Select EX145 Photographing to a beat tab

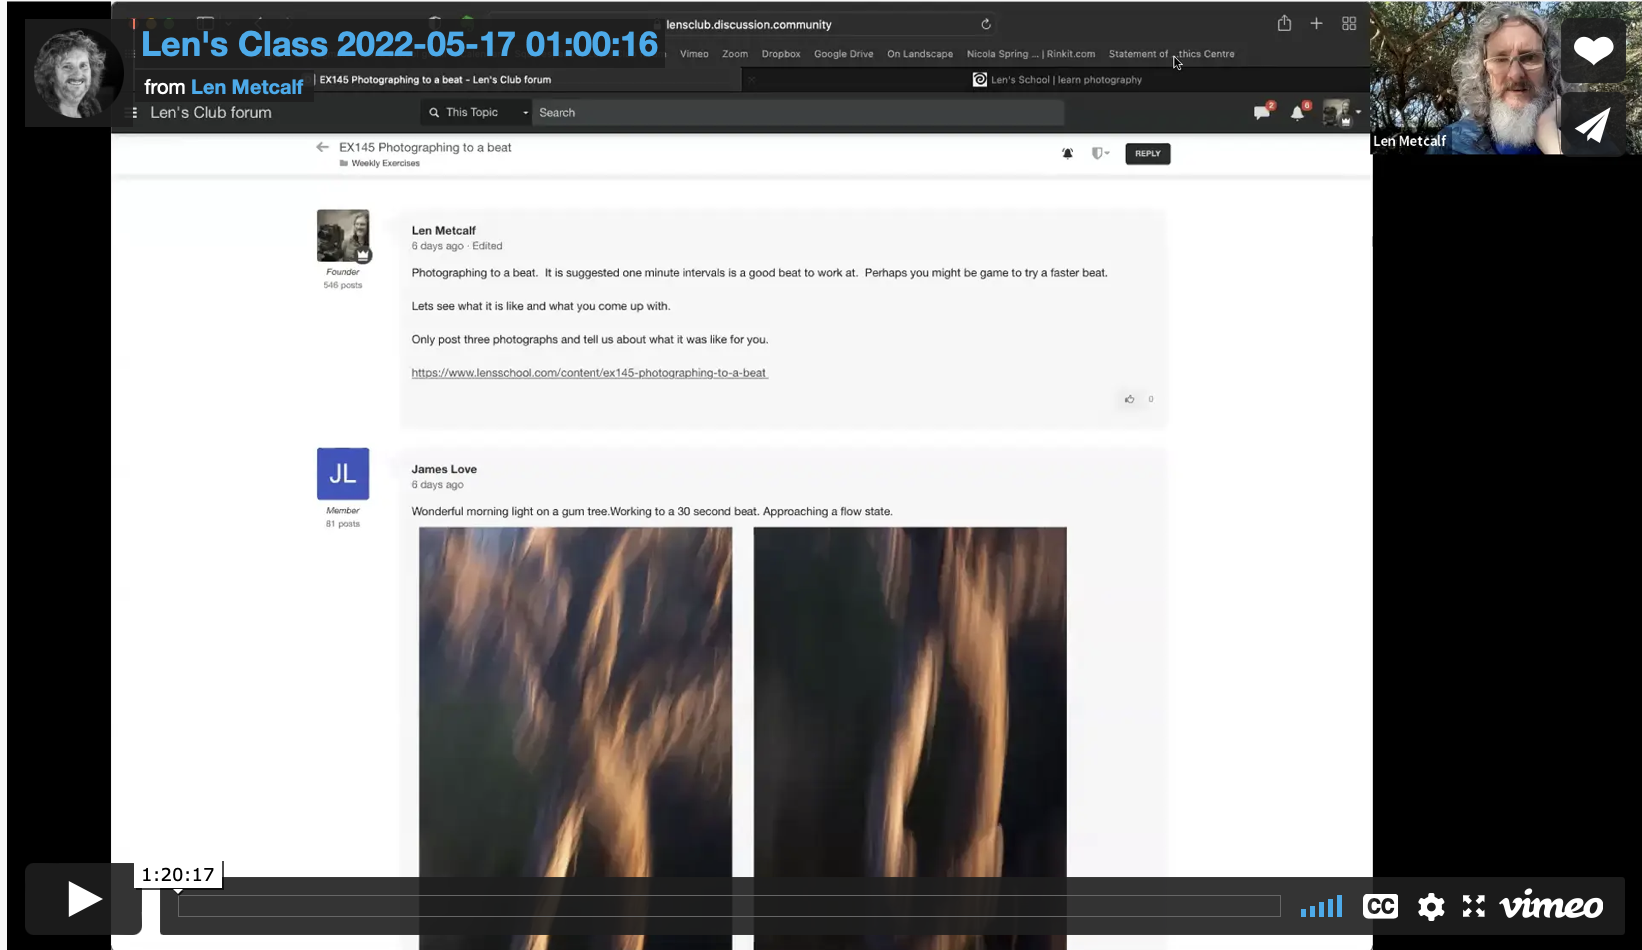435,80
